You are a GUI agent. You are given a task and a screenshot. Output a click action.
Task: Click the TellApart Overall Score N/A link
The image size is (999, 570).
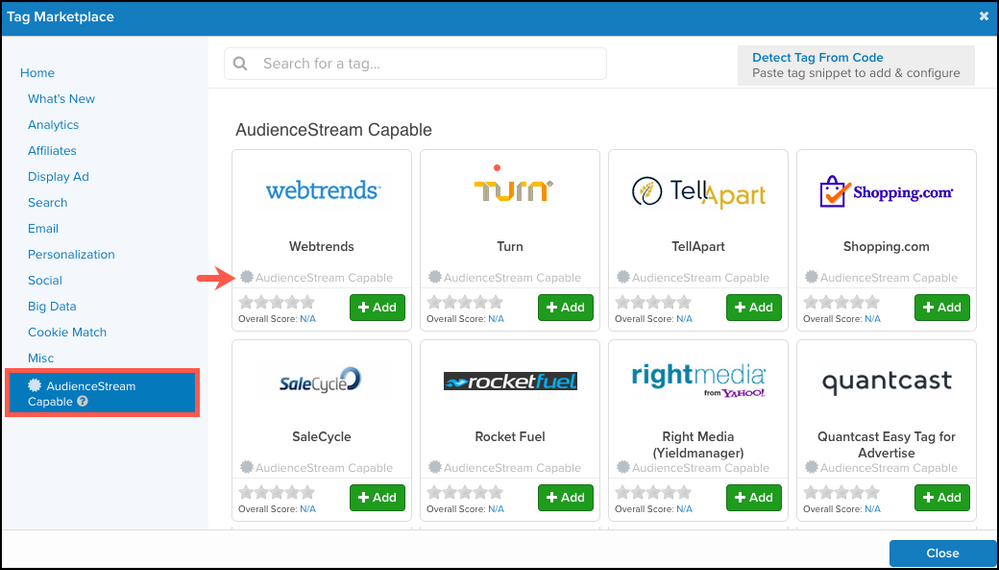tap(684, 318)
